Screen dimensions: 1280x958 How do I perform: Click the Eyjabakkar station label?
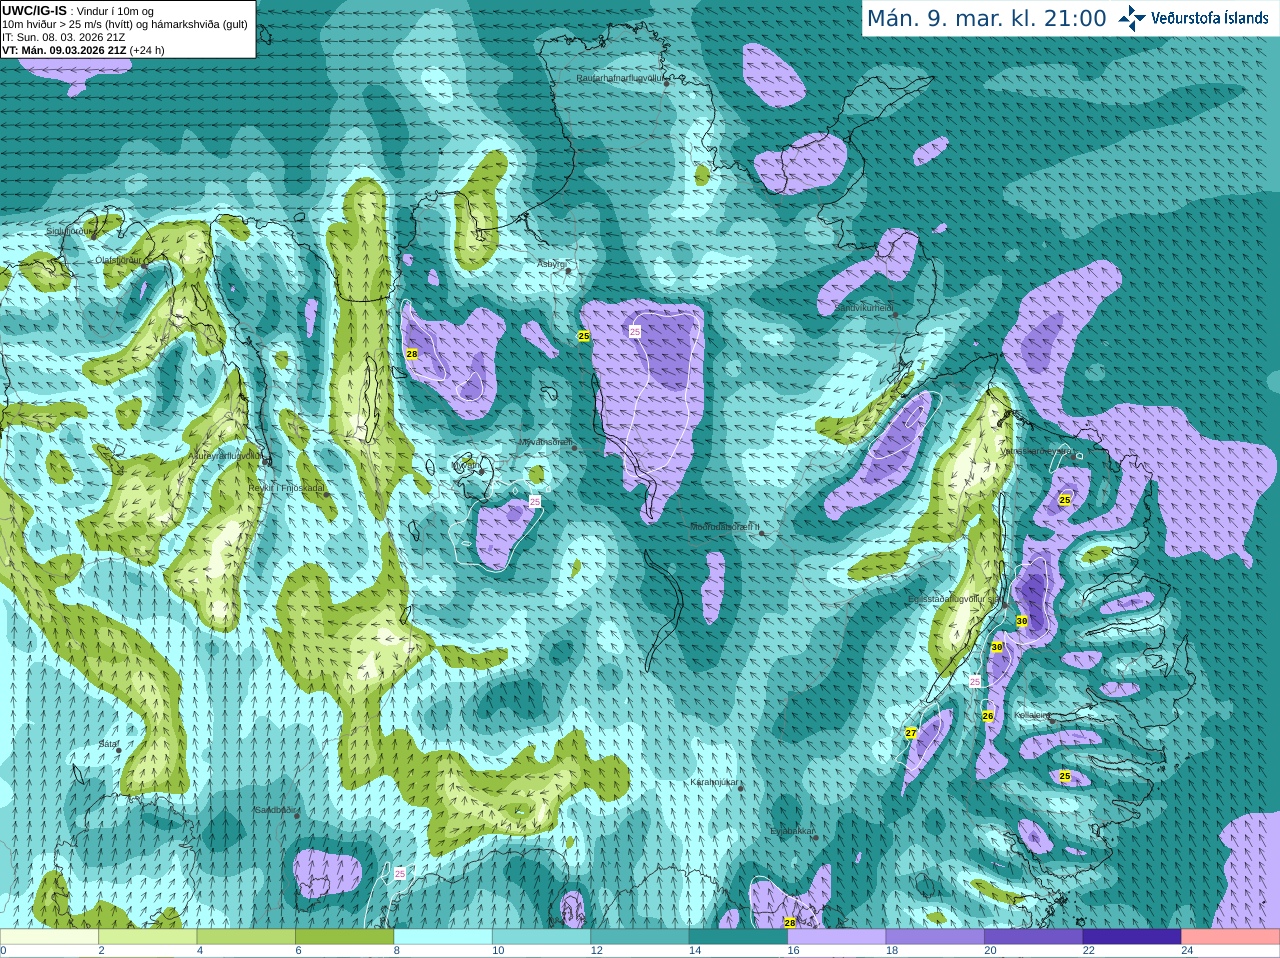click(792, 831)
